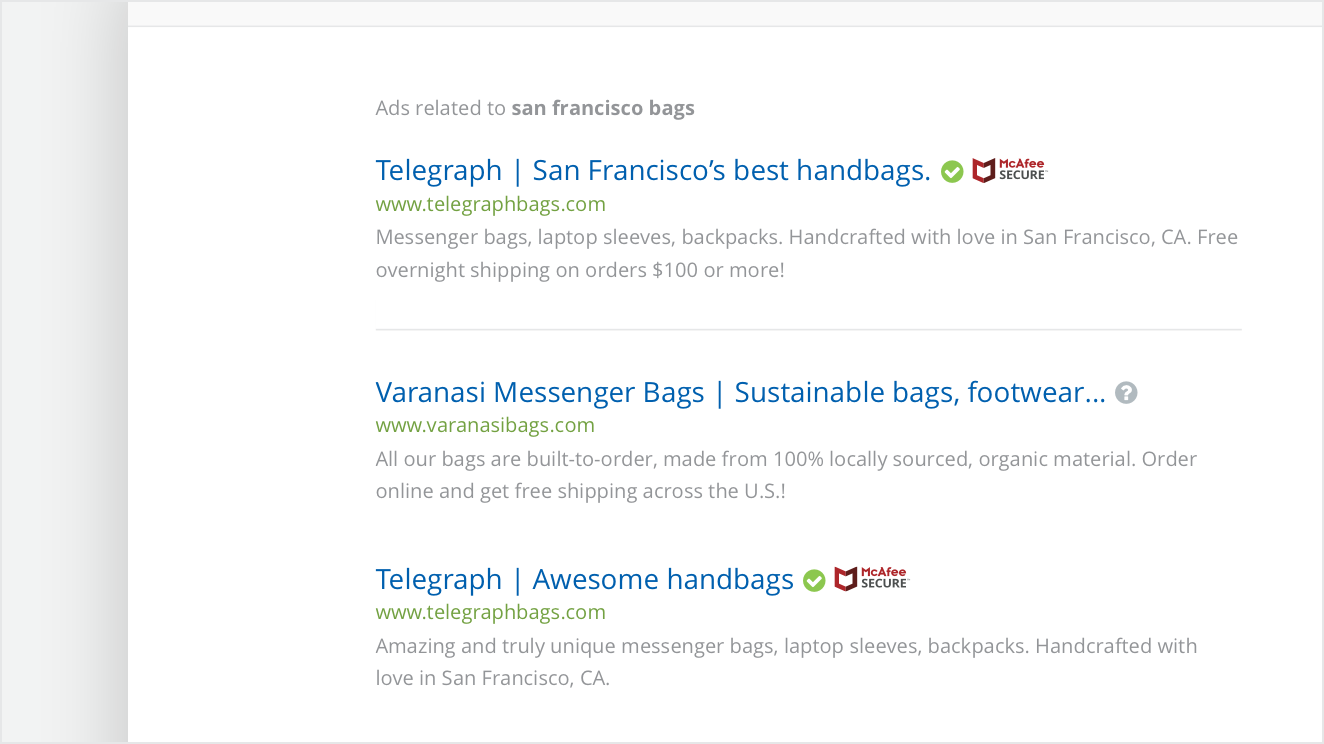Click the McAfee Secure badge beside Awesome handbags
This screenshot has height=744, width=1324.
[x=871, y=579]
